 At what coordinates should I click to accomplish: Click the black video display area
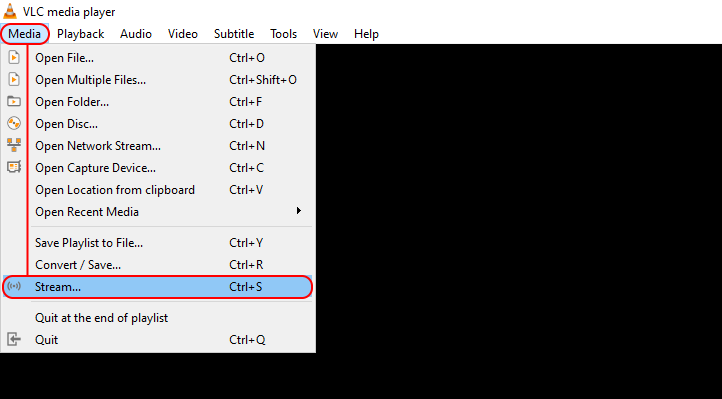[x=518, y=221]
